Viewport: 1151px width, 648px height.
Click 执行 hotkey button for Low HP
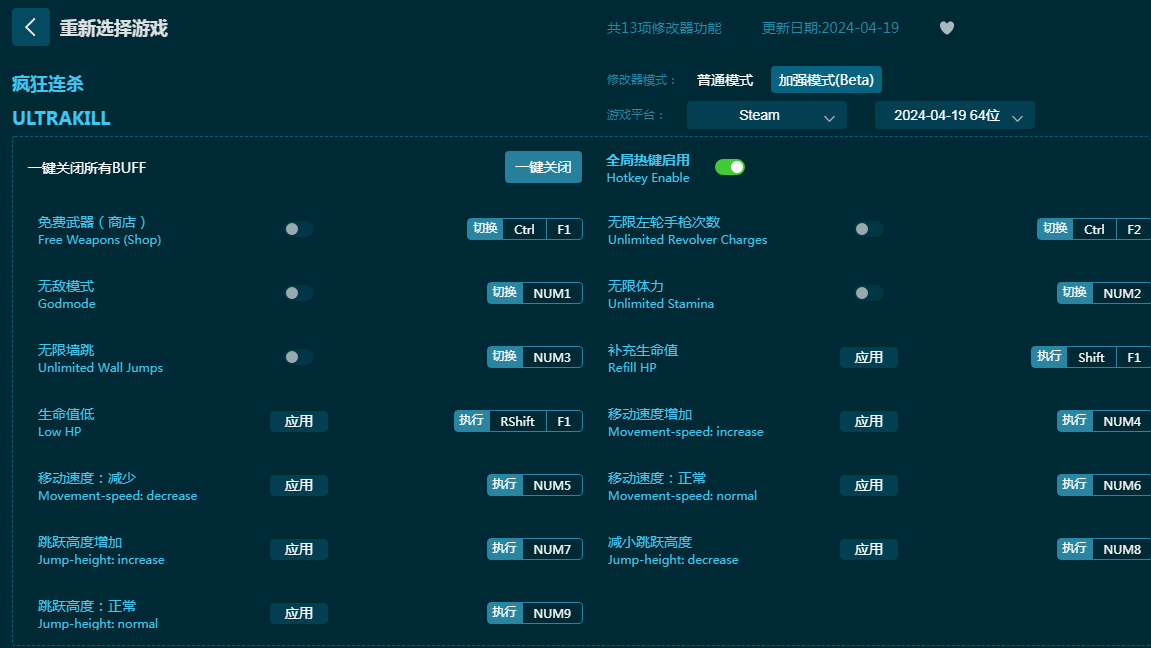pos(471,421)
